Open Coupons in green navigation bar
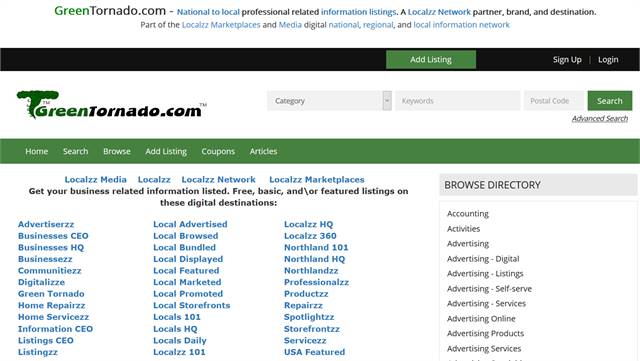 [218, 152]
